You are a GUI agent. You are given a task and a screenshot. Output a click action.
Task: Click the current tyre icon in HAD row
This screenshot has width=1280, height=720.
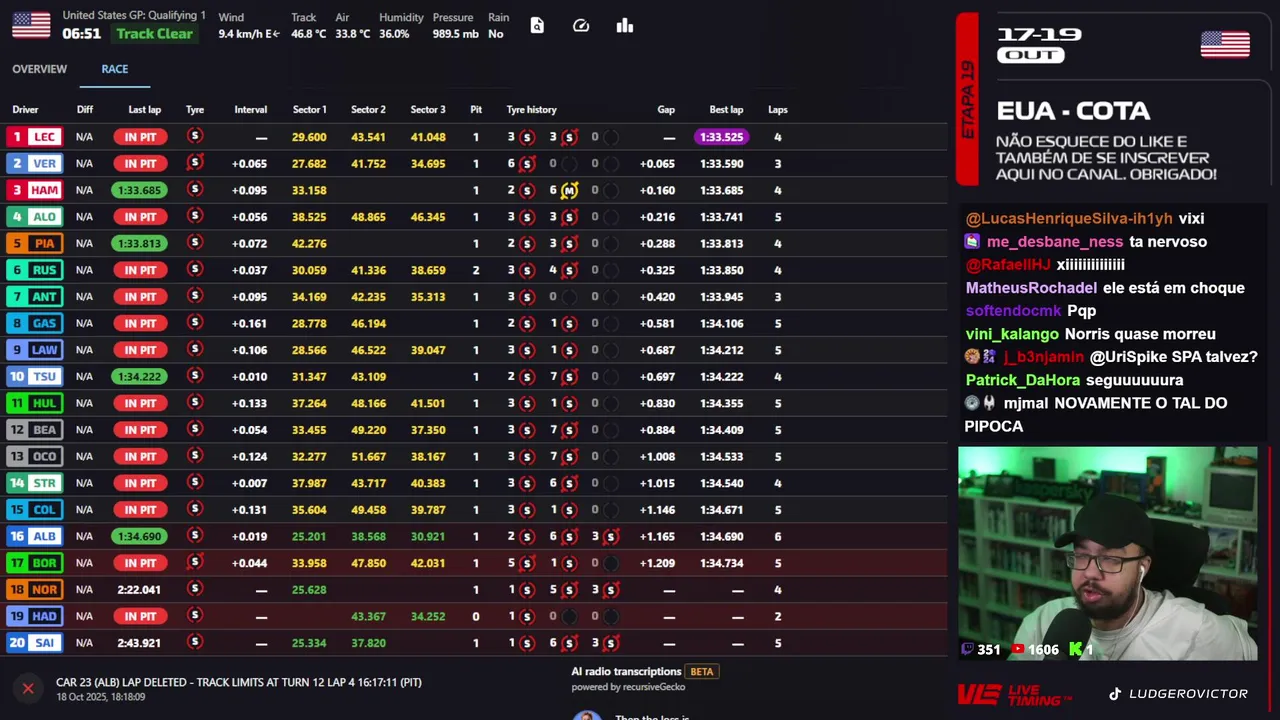pos(195,616)
